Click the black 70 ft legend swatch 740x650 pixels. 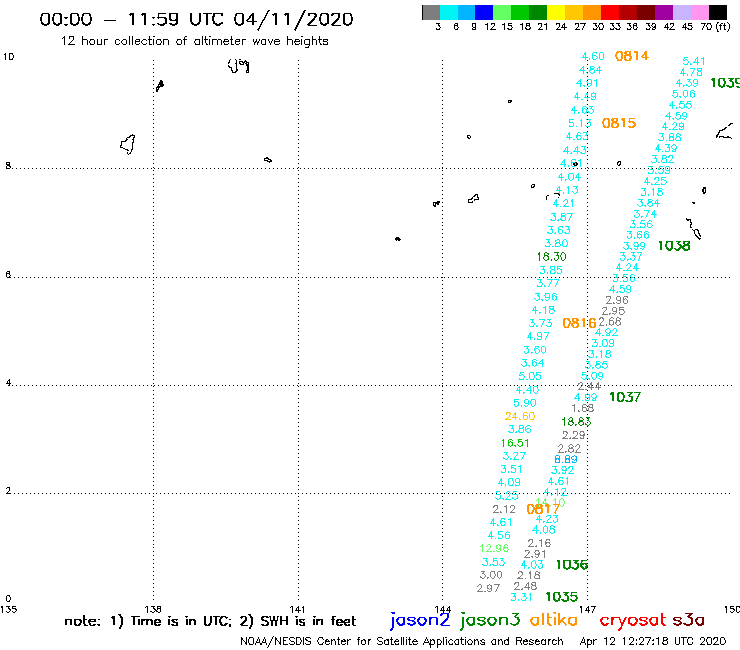click(717, 12)
